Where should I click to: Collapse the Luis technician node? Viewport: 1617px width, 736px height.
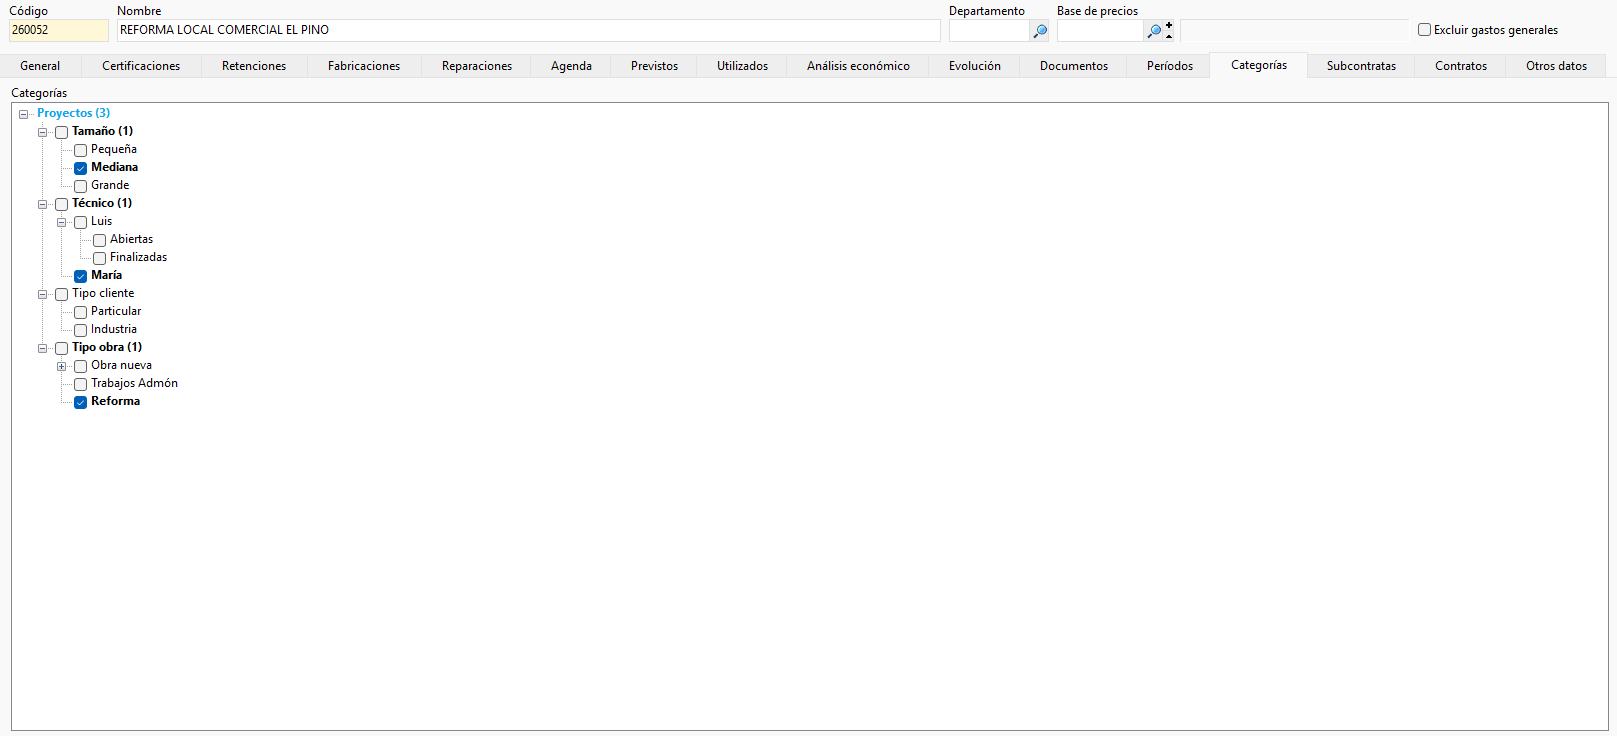click(x=61, y=222)
